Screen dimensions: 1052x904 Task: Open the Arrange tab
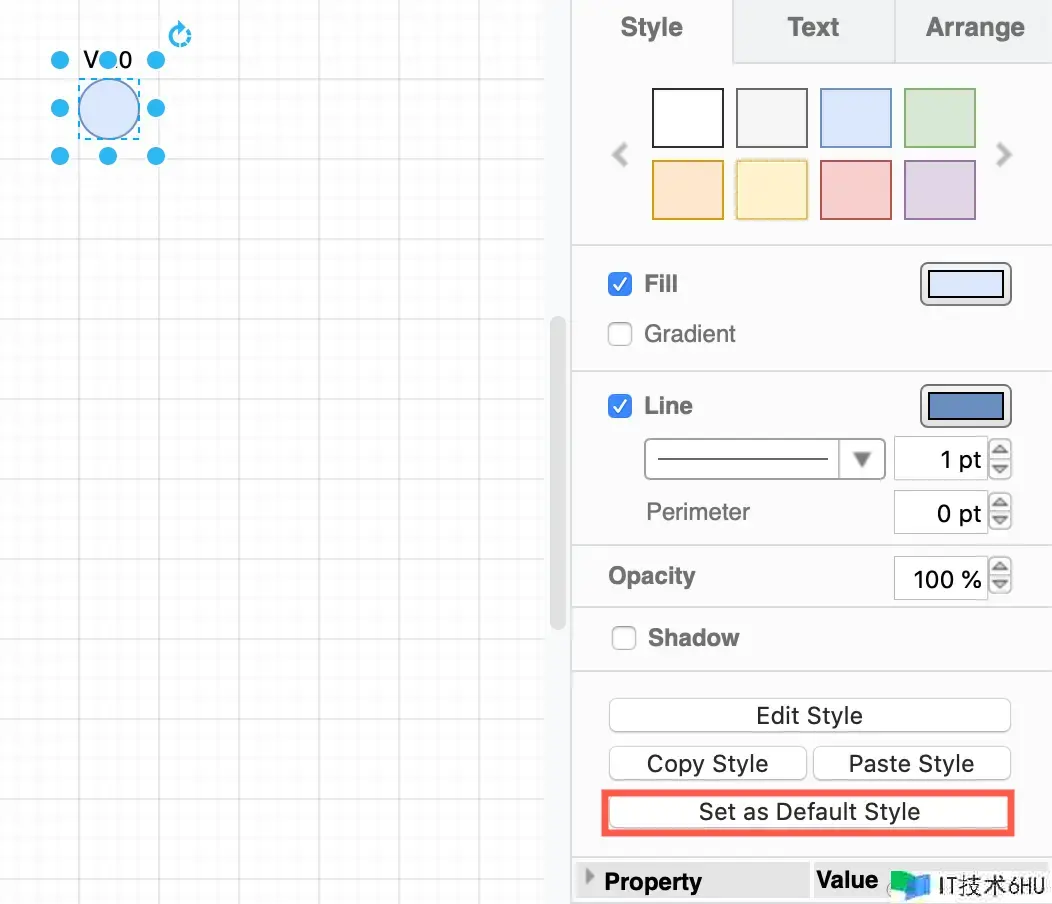[975, 28]
